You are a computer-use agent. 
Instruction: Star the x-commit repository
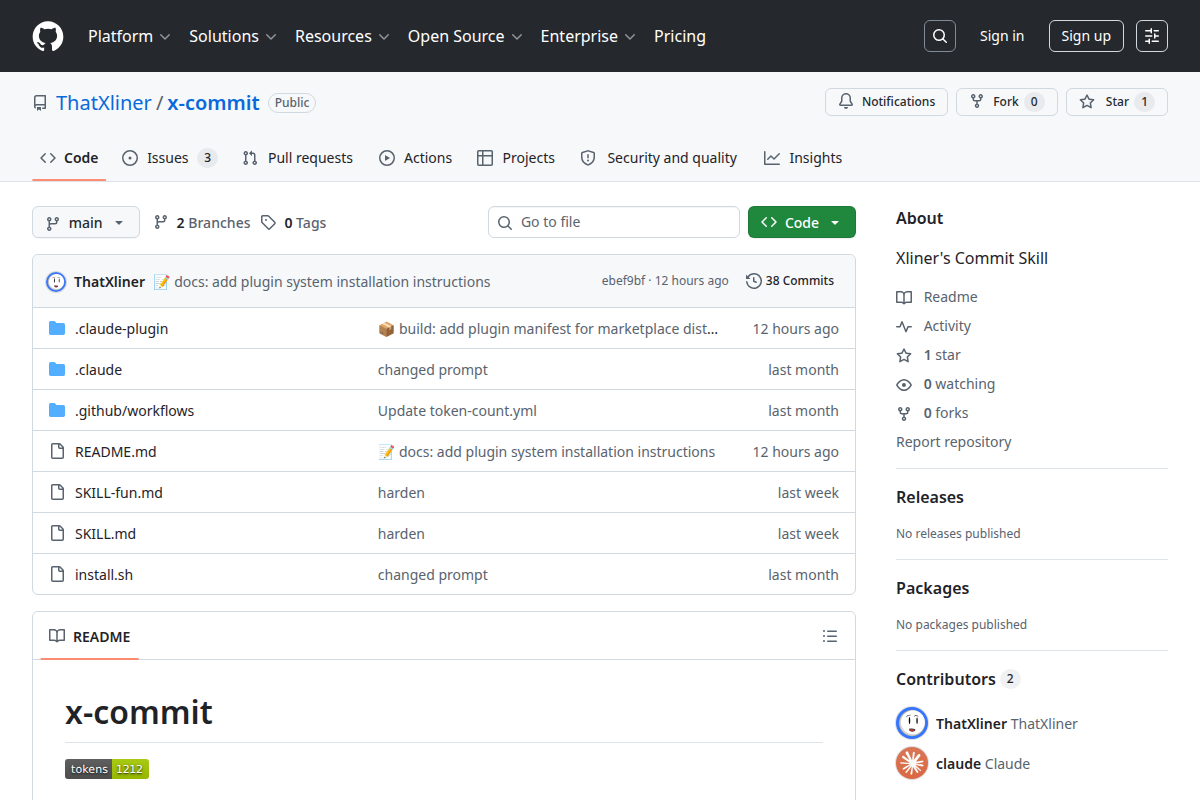(1116, 102)
